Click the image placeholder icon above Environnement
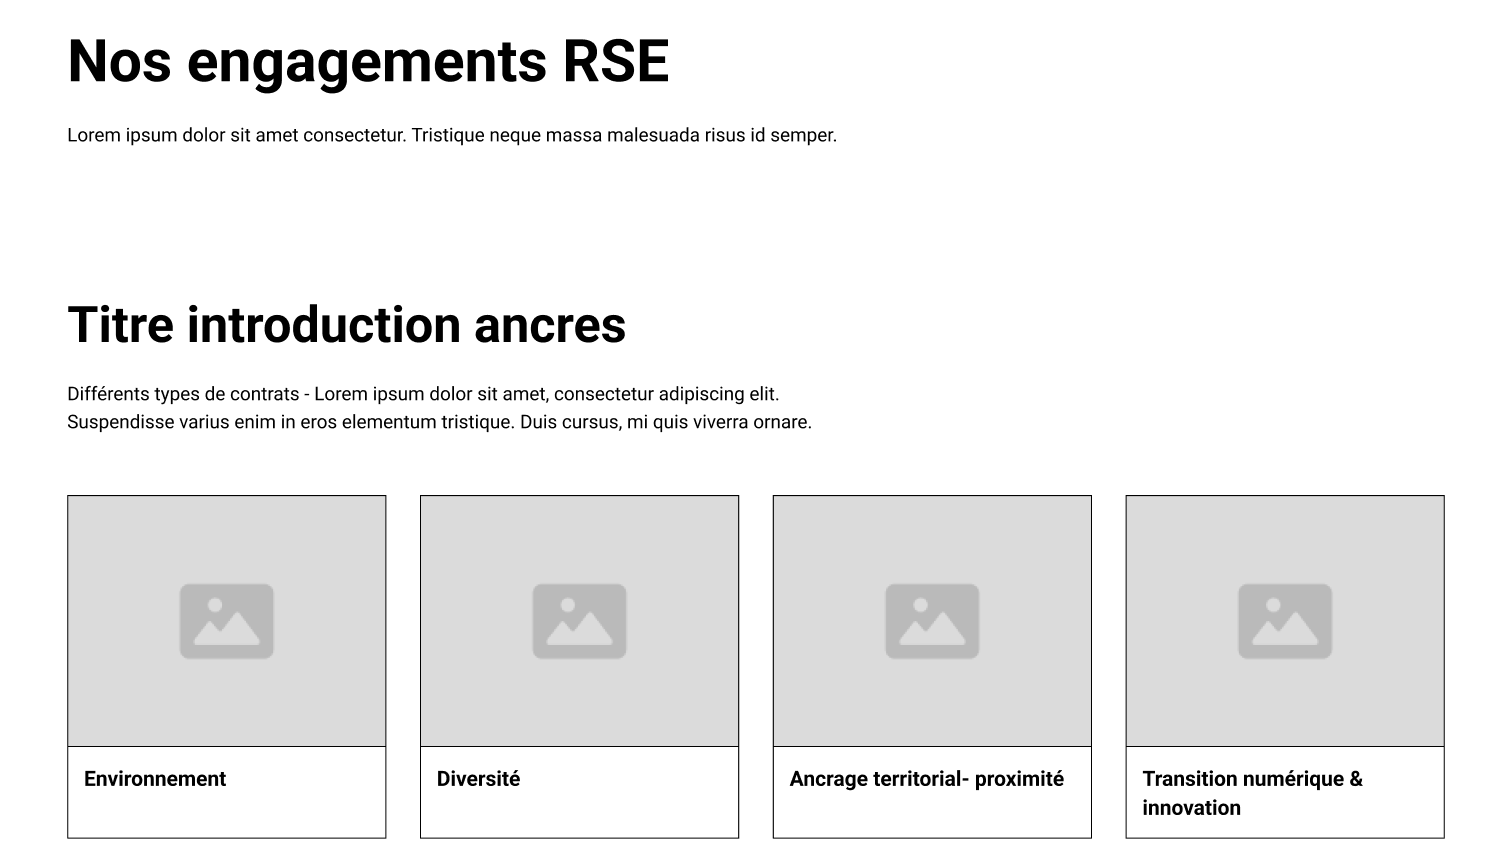Screen dimensions: 1512x854 226,621
